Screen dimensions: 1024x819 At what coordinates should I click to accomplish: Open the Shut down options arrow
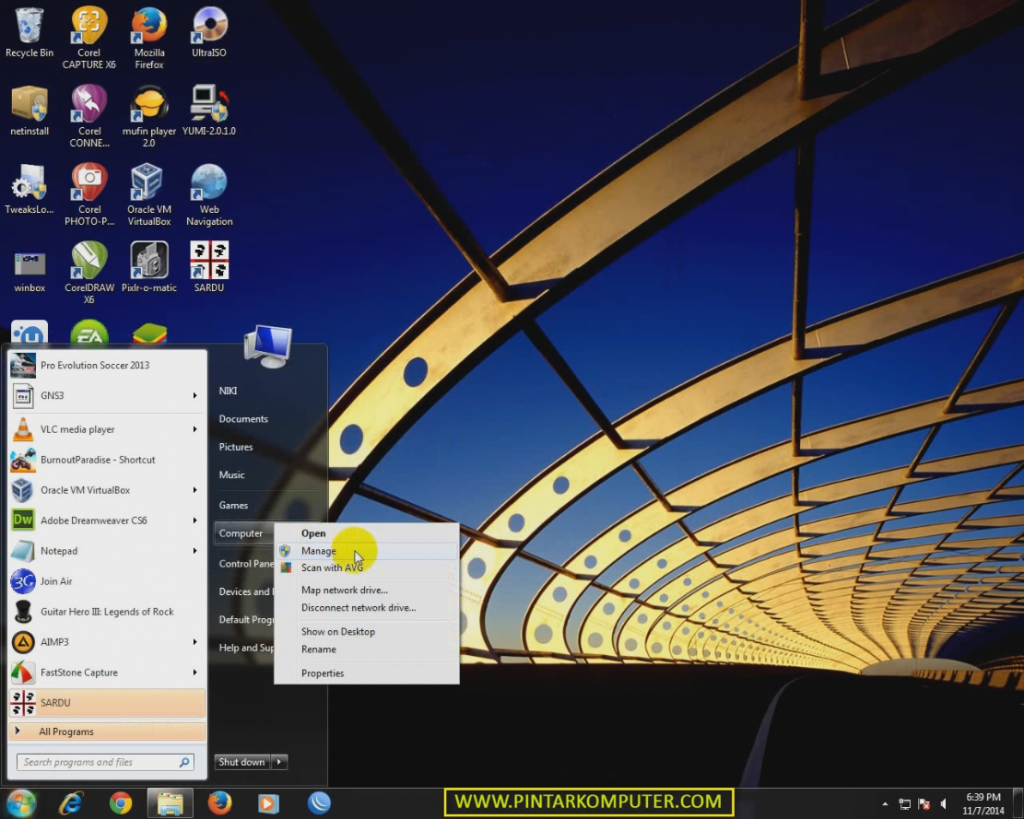pos(279,762)
